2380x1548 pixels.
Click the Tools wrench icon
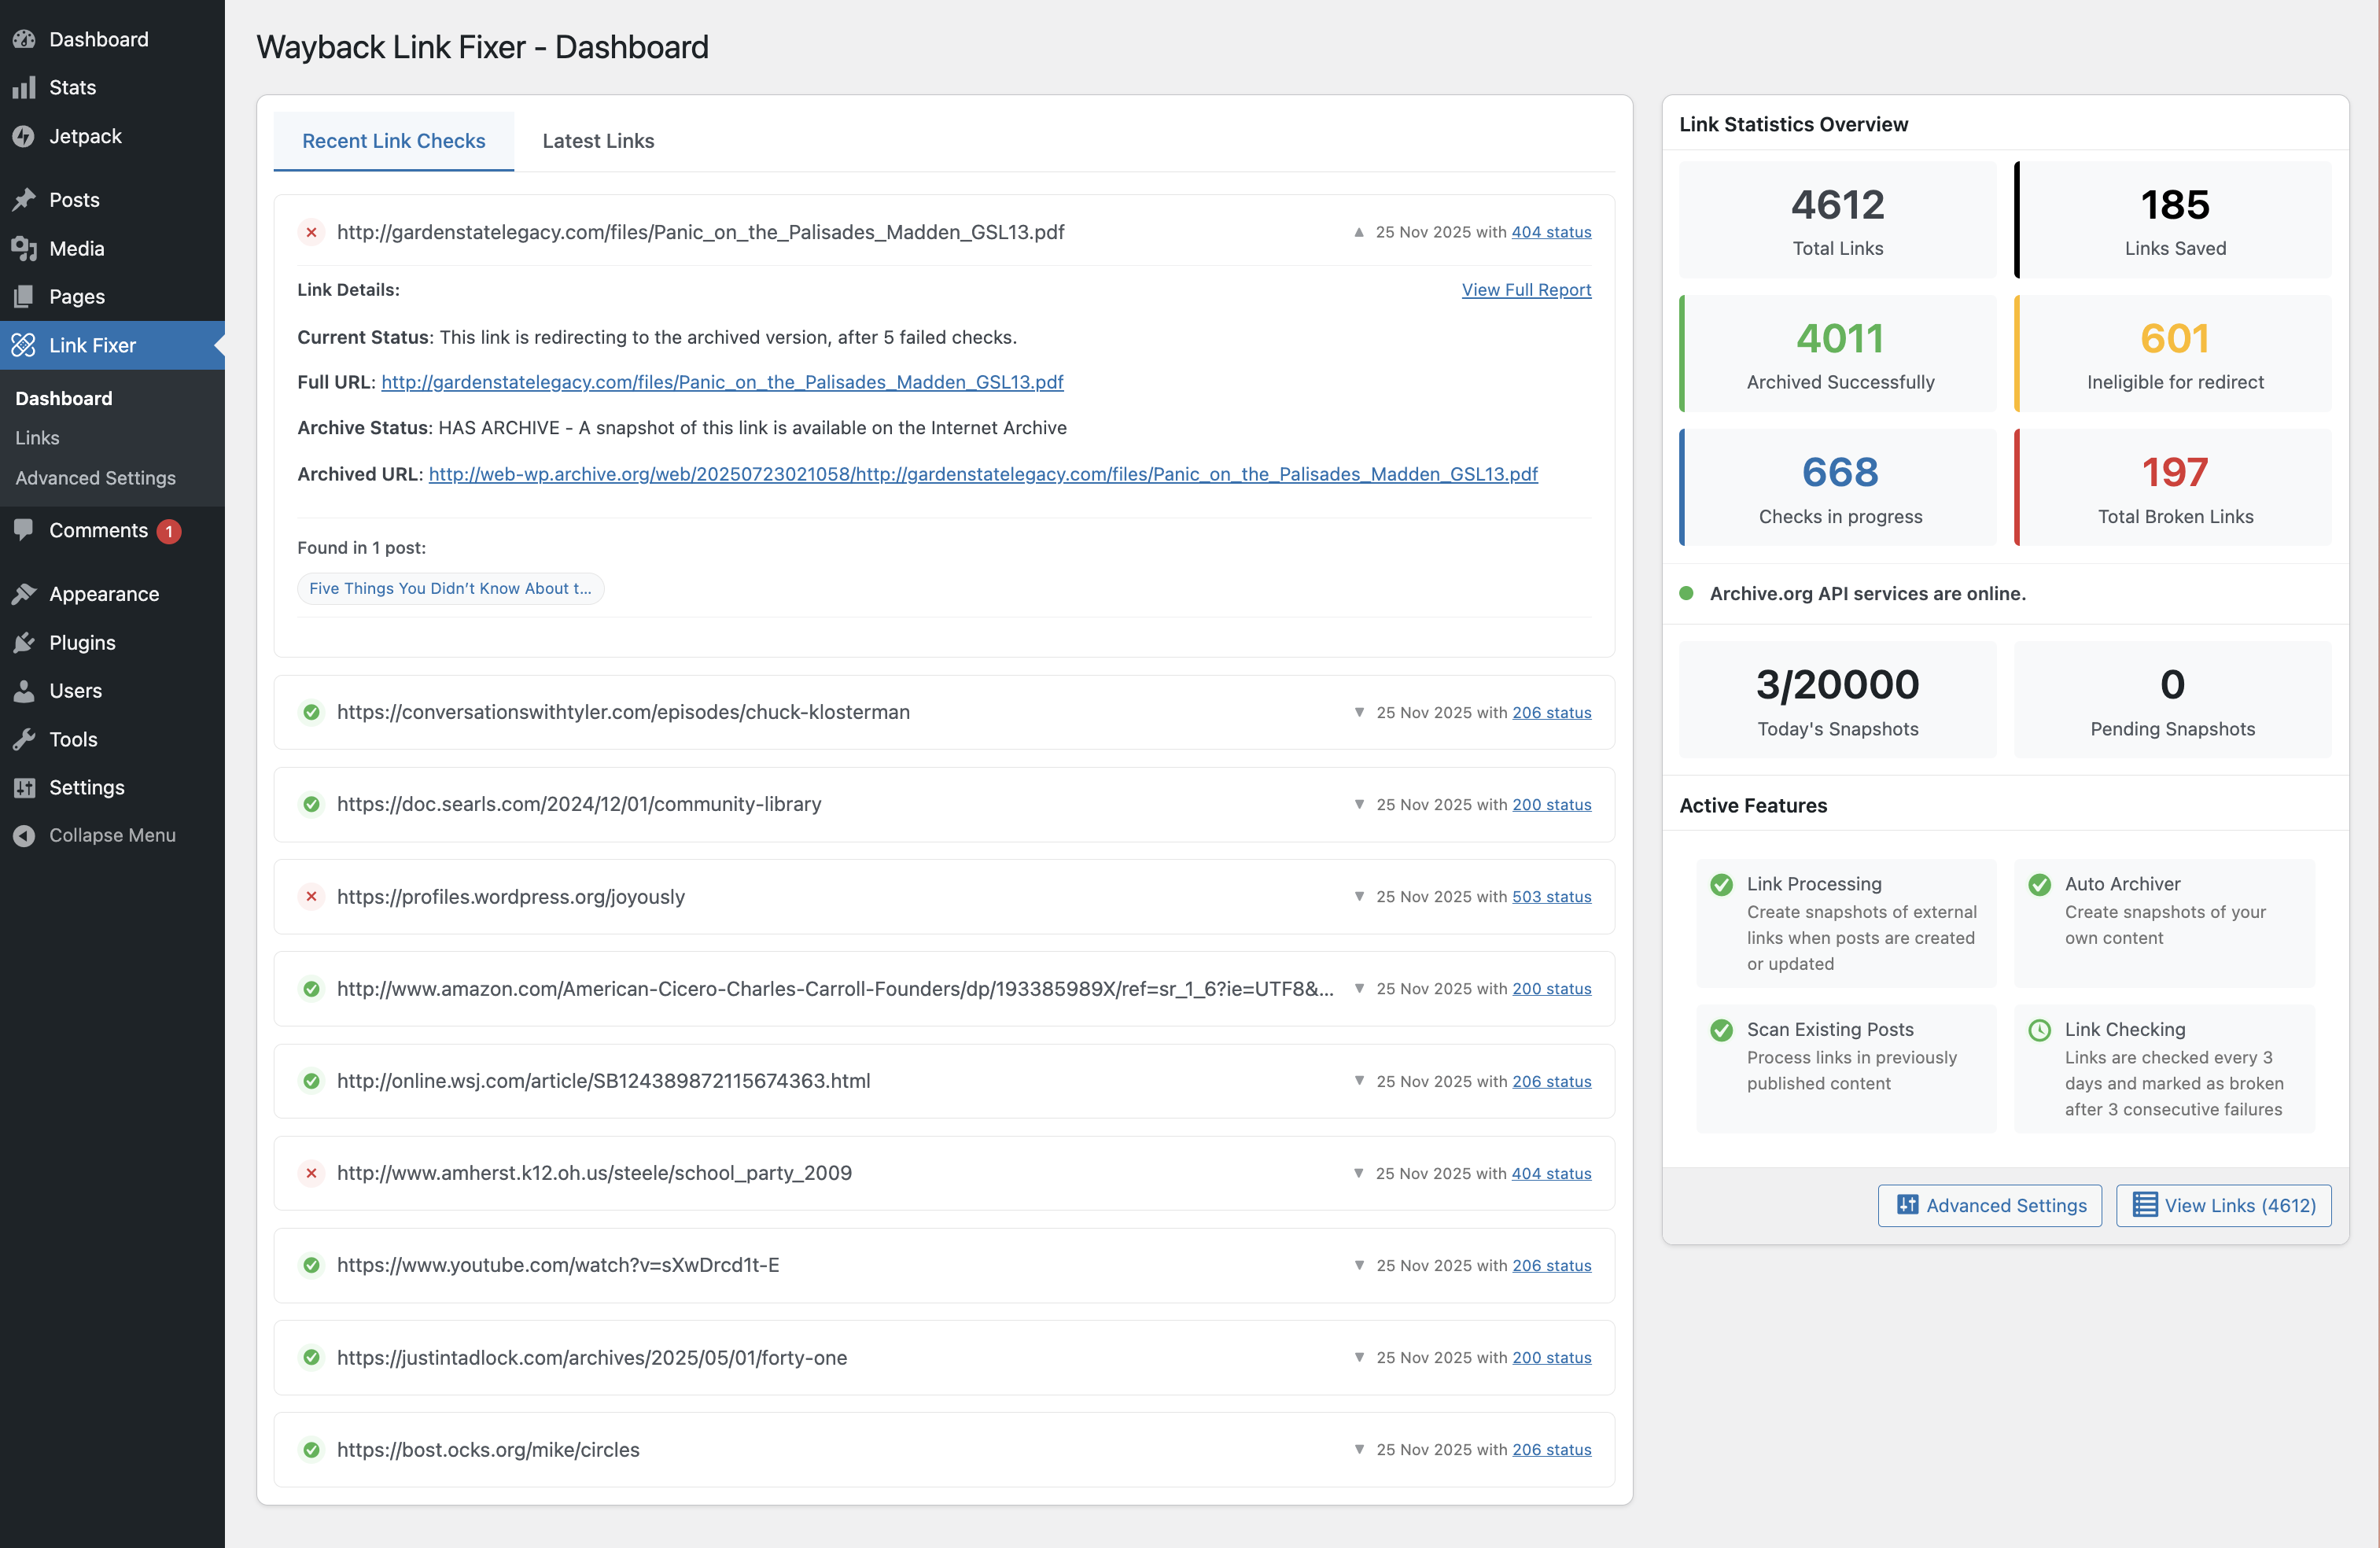24,740
